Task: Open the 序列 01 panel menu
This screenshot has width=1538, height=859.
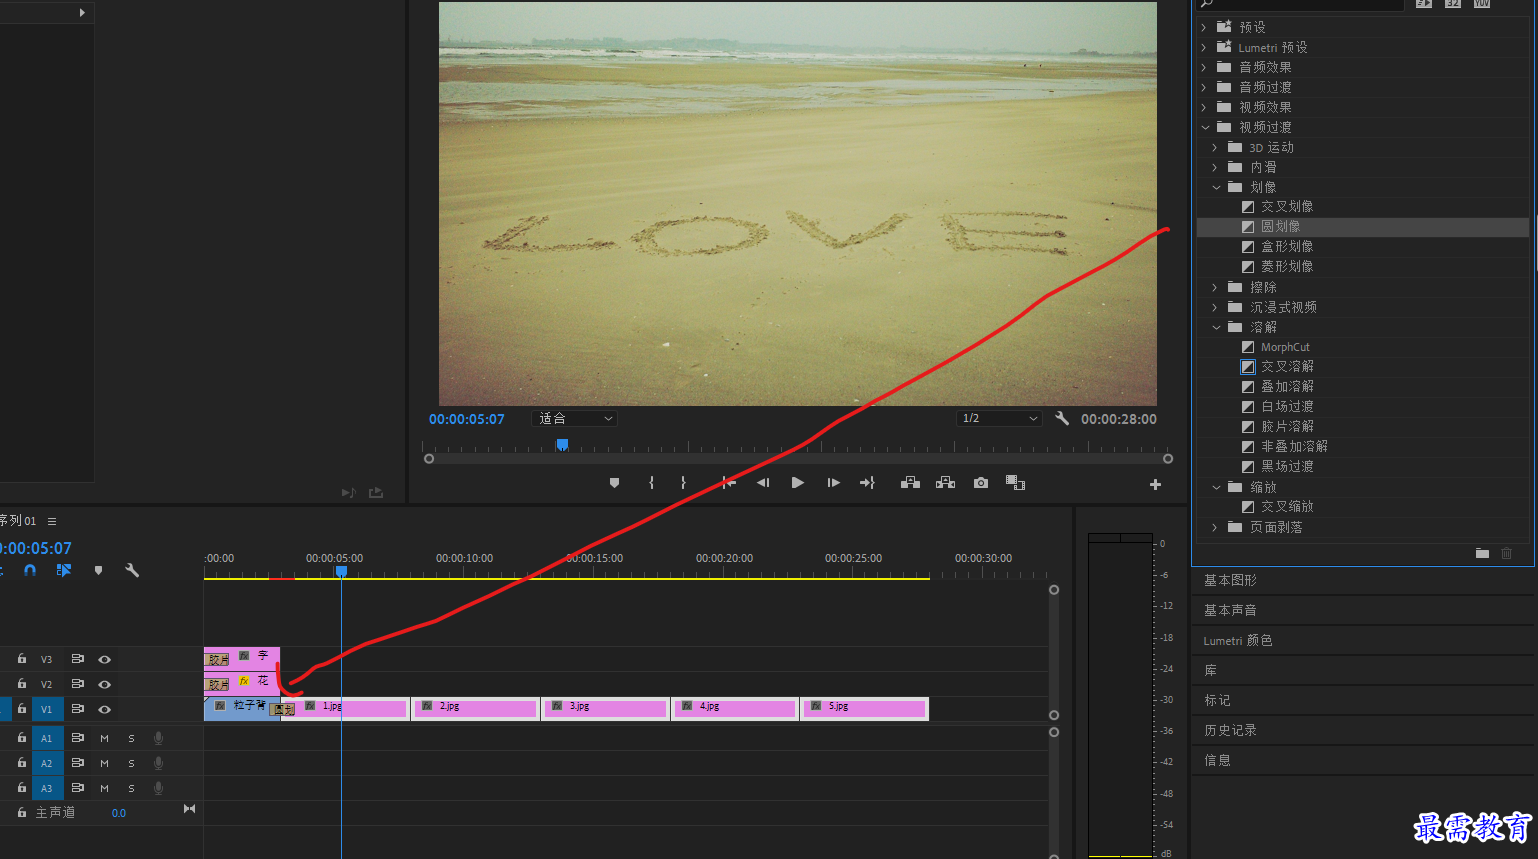Action: [52, 521]
